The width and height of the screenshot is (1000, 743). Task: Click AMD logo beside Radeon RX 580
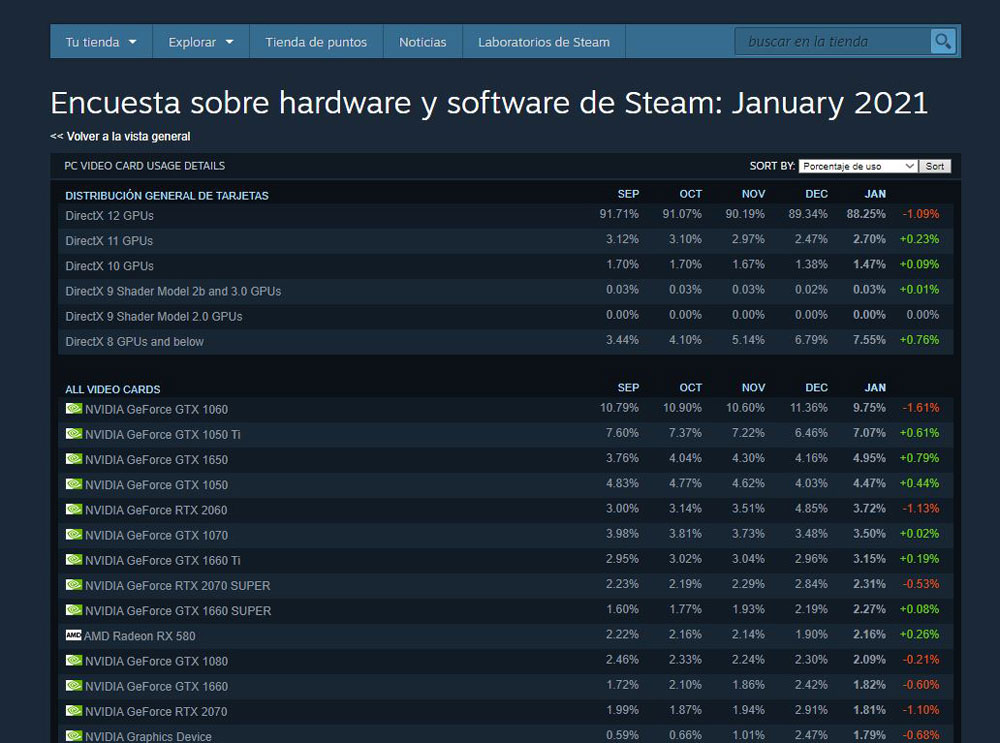pos(74,635)
